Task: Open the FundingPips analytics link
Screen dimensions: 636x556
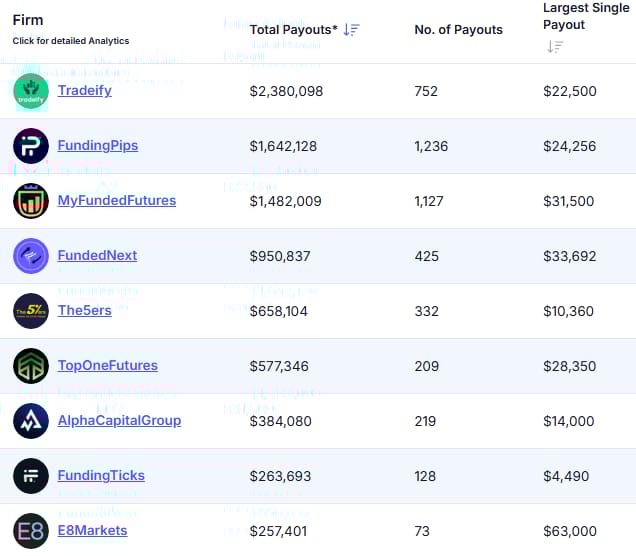Action: click(x=98, y=145)
